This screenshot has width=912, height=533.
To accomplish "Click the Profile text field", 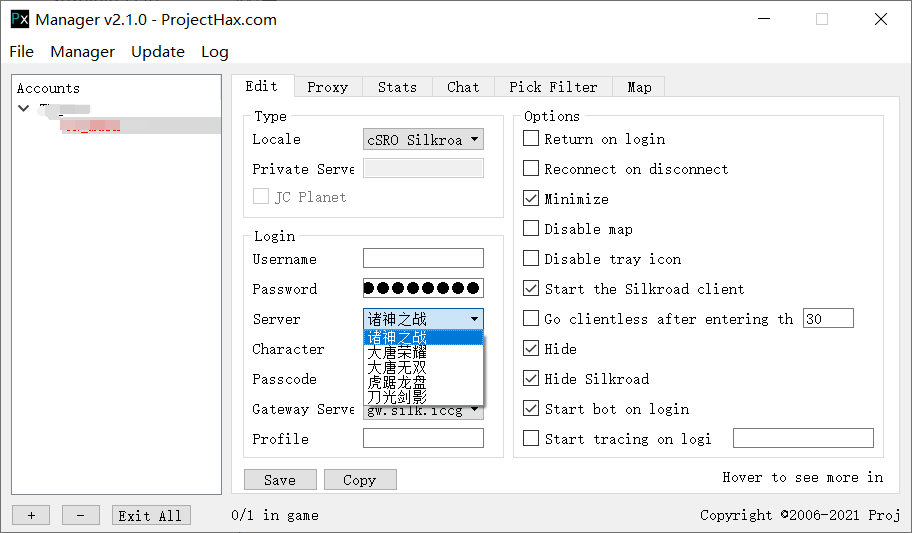I will pos(423,439).
